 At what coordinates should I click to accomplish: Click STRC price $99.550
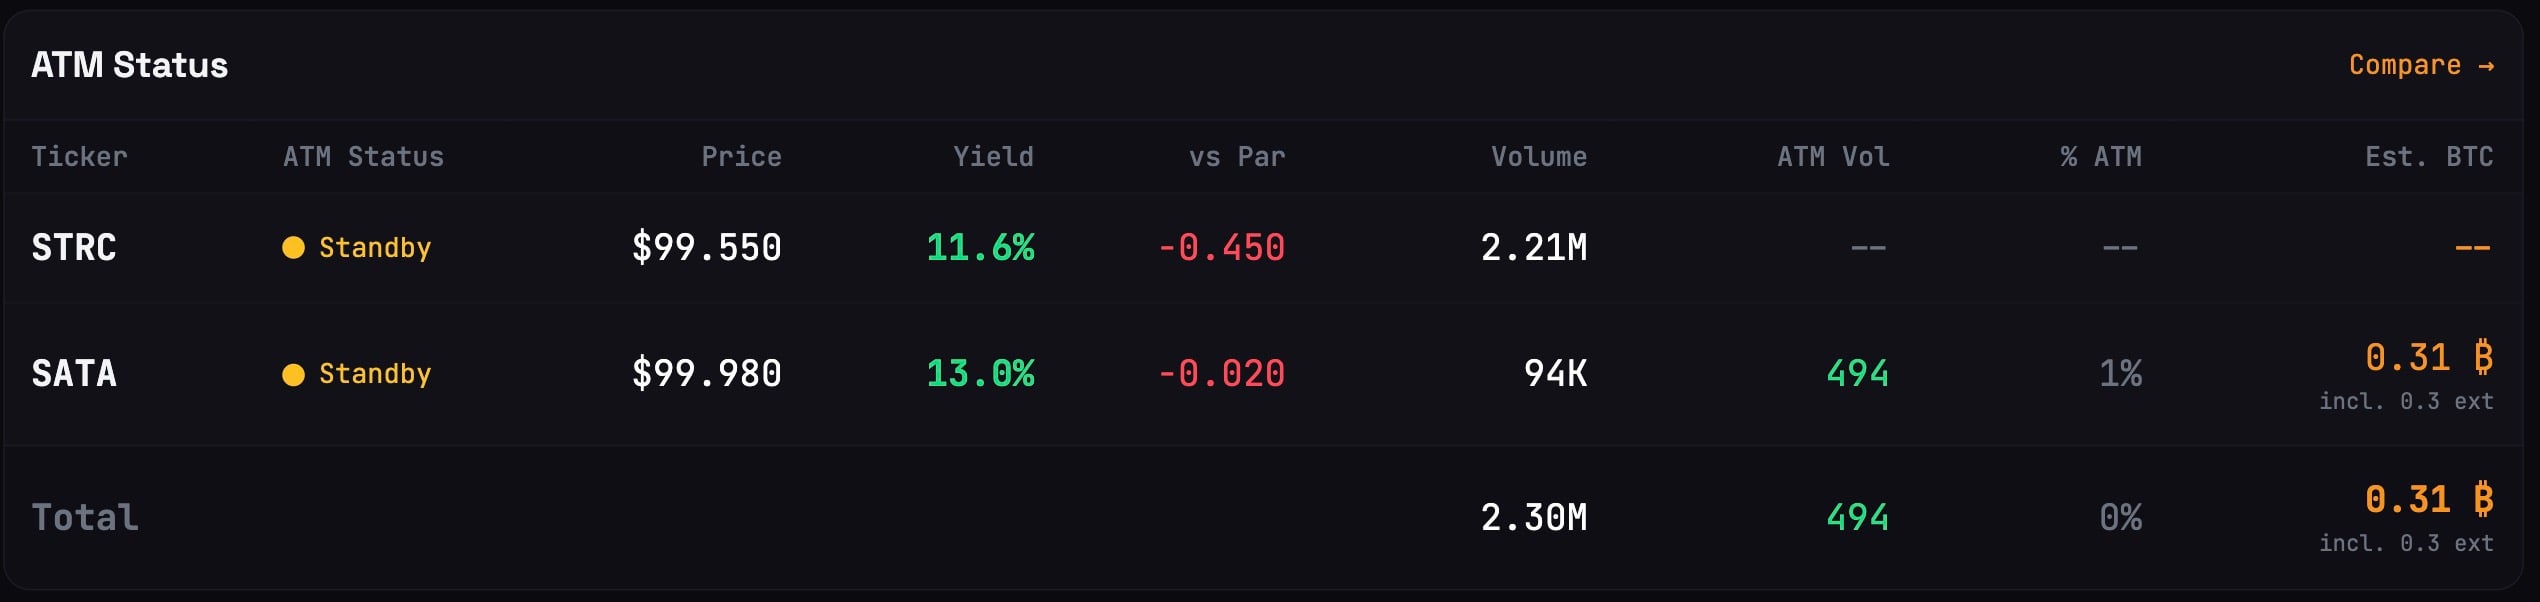(706, 248)
